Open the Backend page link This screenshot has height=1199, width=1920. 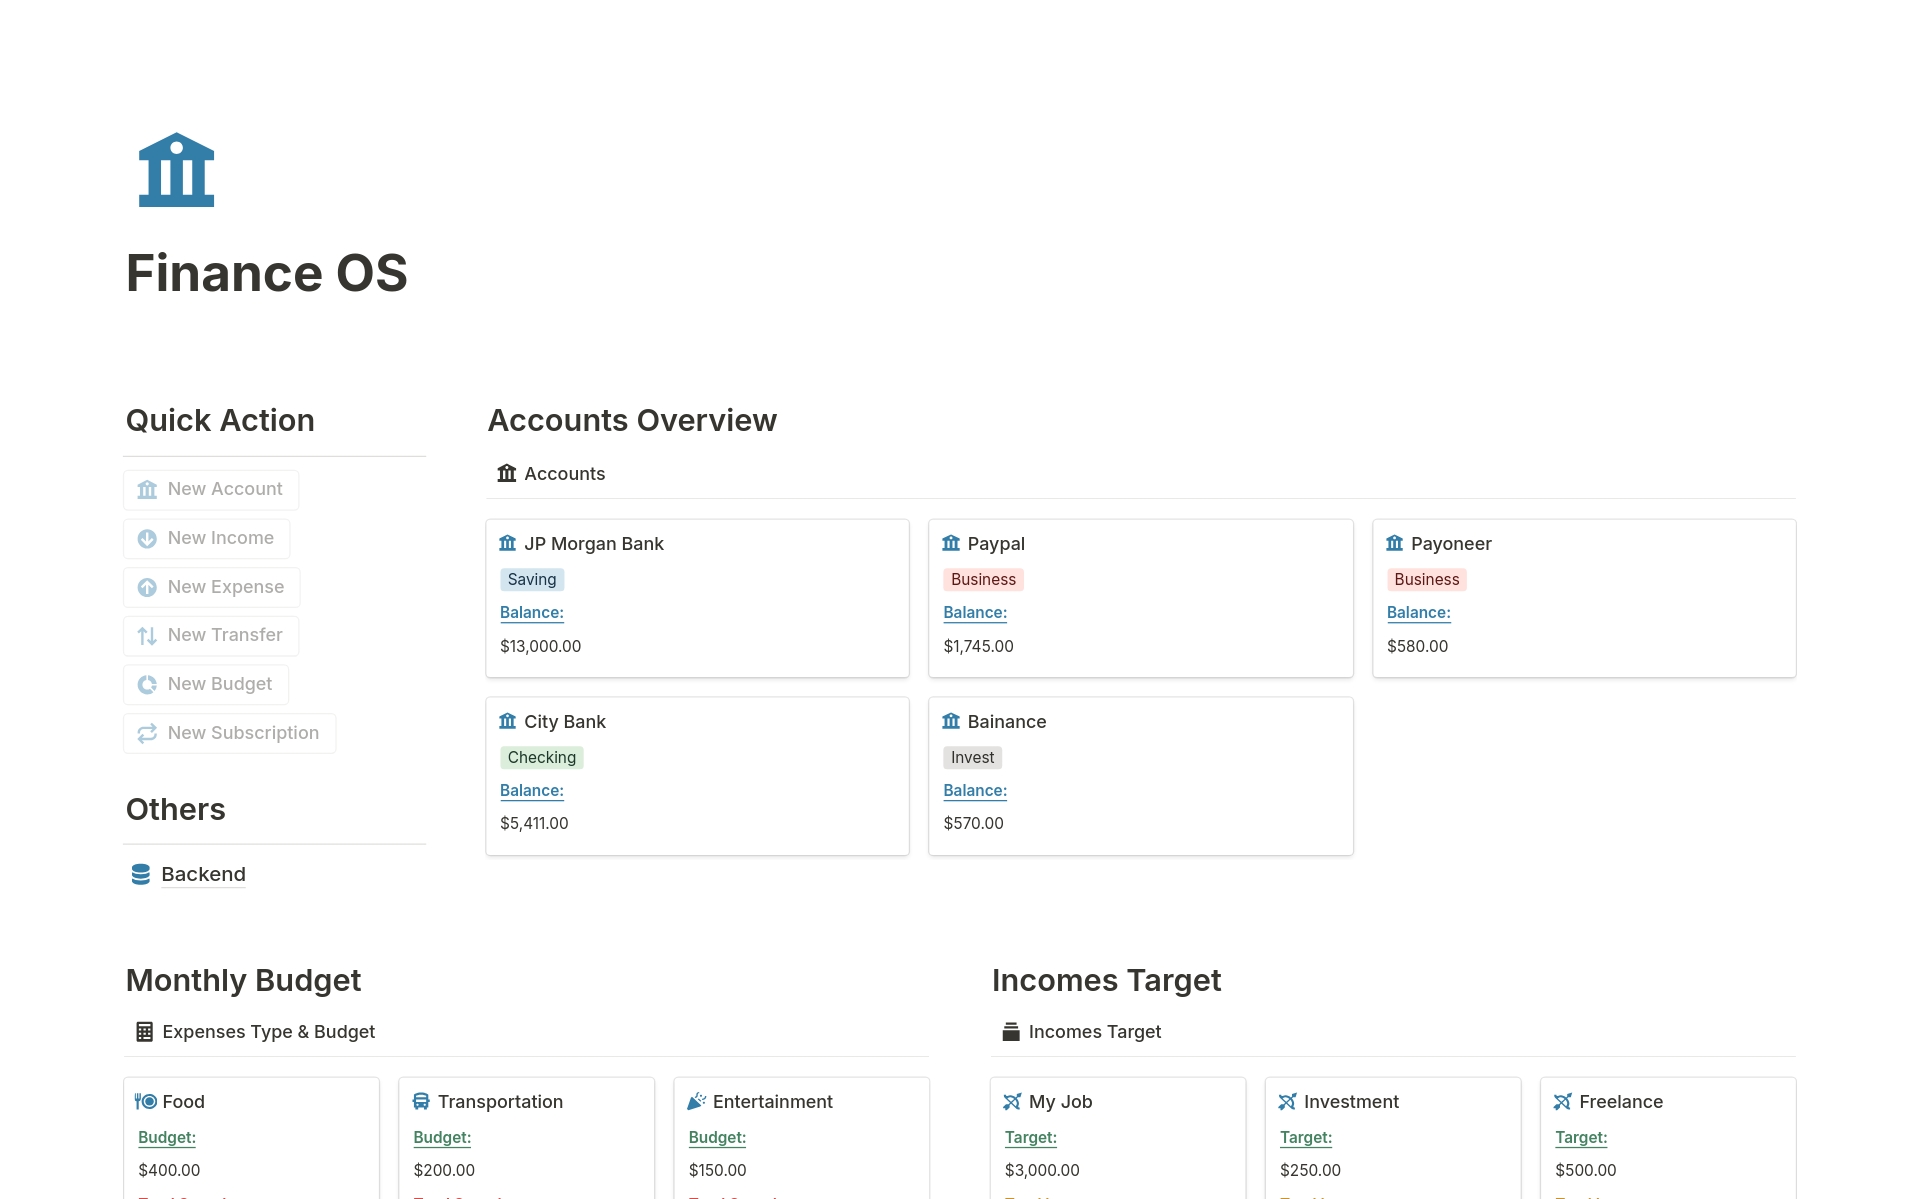click(x=203, y=875)
